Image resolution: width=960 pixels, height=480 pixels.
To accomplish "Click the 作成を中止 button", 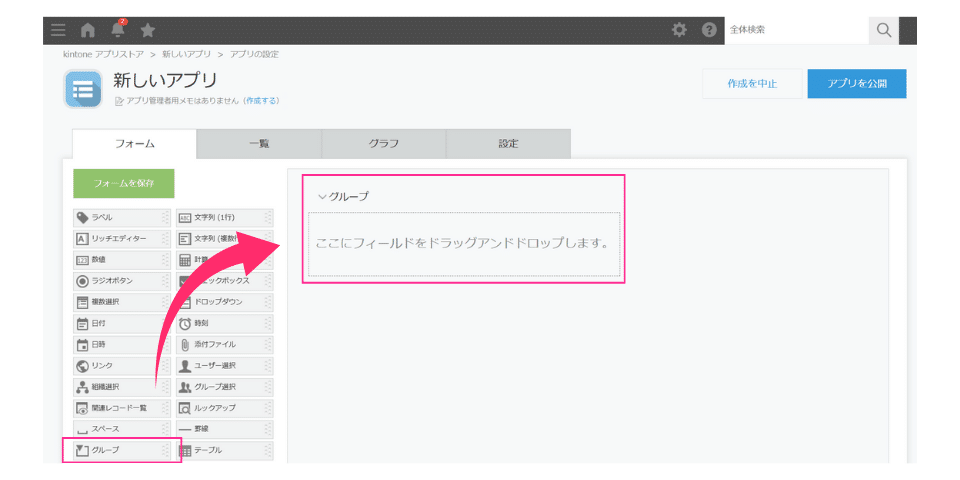I will [x=752, y=84].
